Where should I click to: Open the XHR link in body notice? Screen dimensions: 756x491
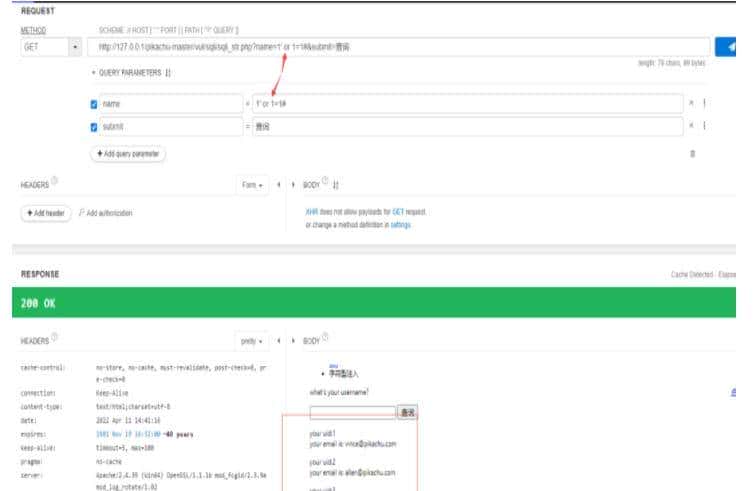311,212
